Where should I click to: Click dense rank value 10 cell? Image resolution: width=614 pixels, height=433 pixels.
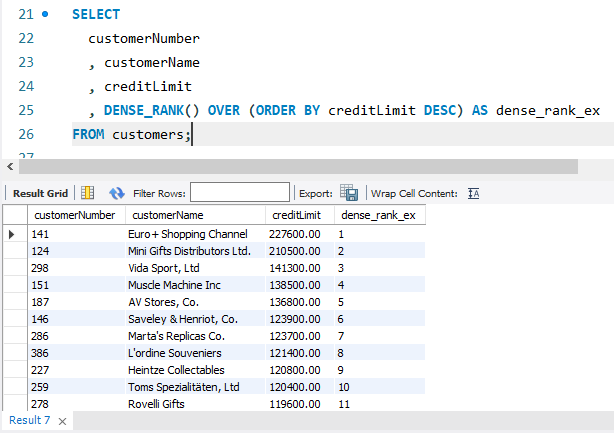point(380,387)
